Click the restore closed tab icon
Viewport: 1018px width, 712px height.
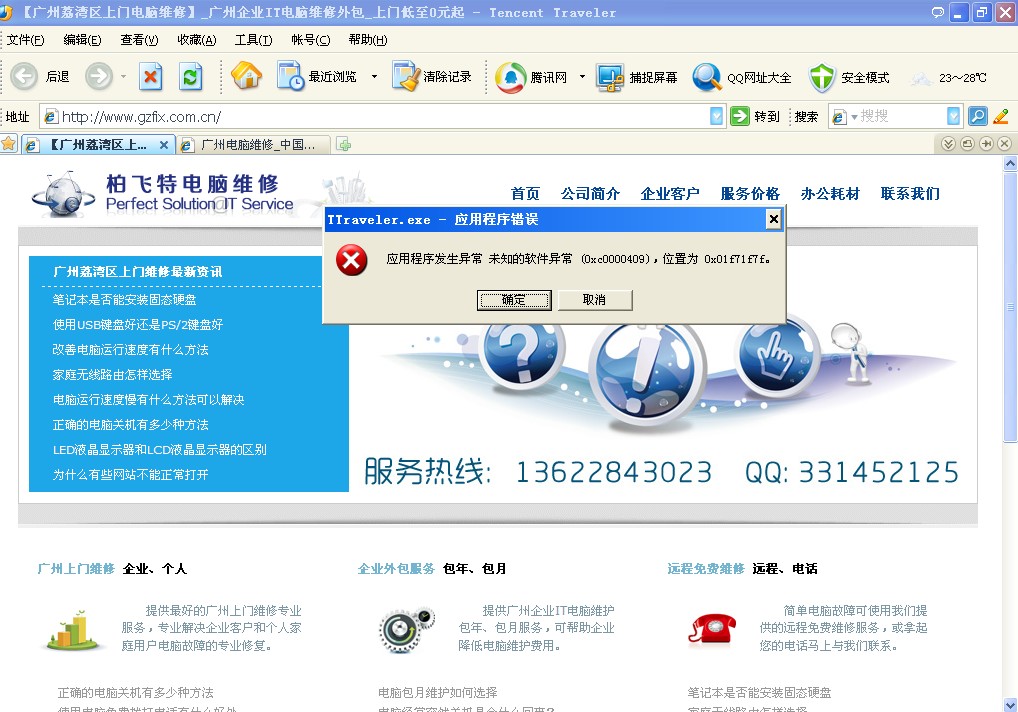coord(967,144)
